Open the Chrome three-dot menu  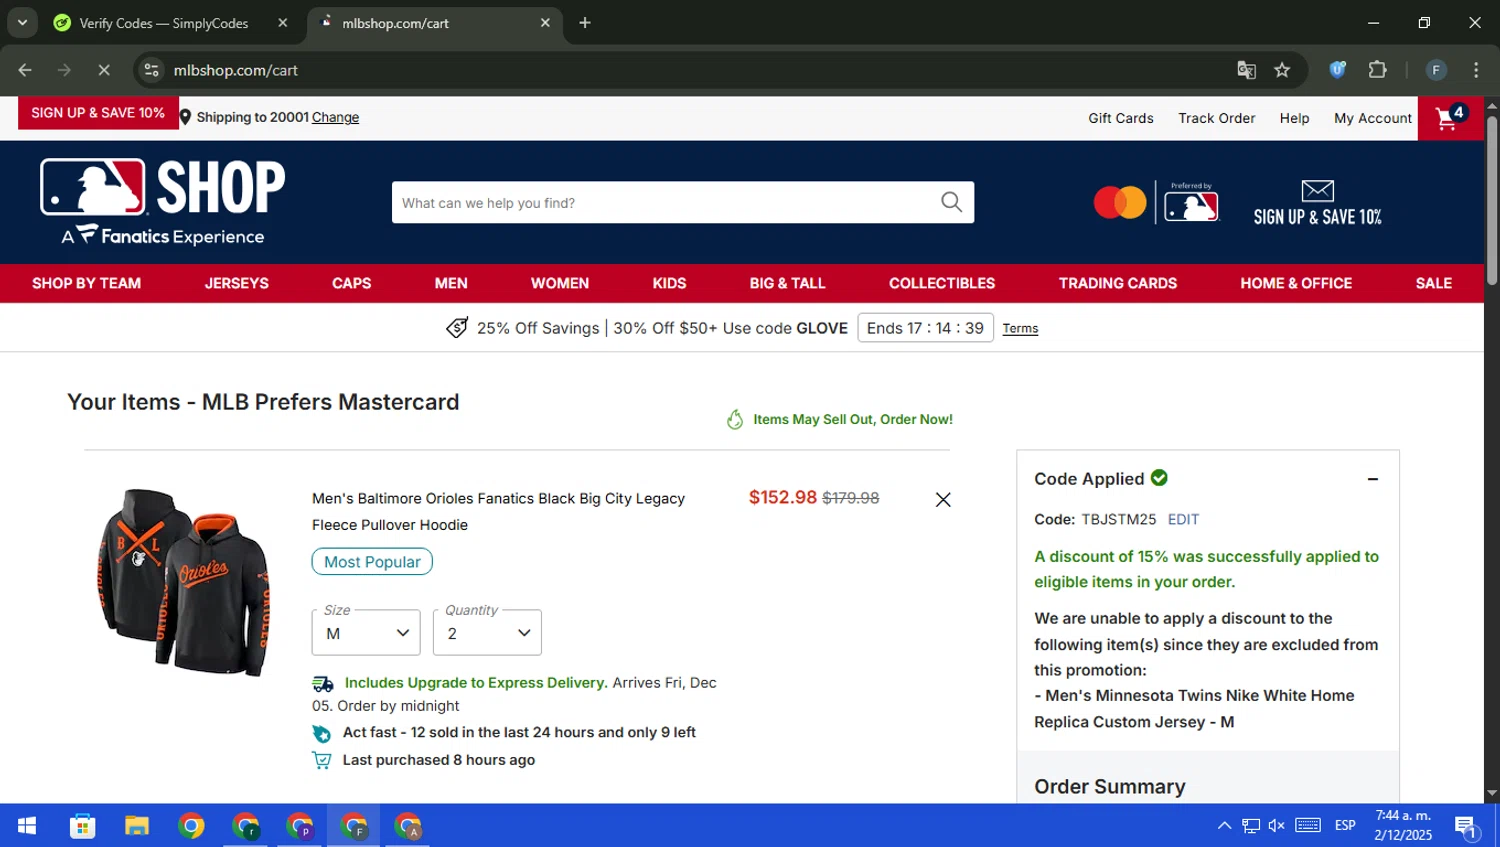(1476, 70)
